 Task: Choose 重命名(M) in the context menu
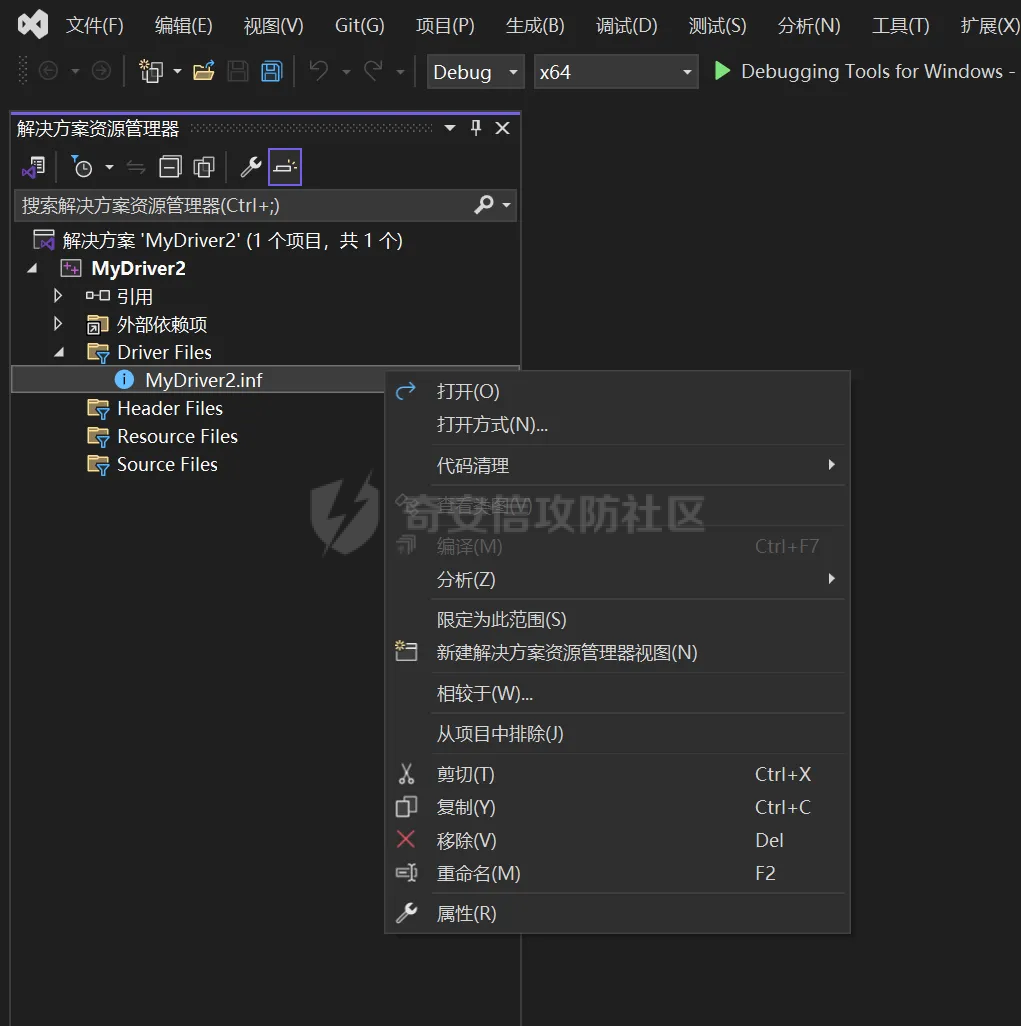pyautogui.click(x=617, y=874)
